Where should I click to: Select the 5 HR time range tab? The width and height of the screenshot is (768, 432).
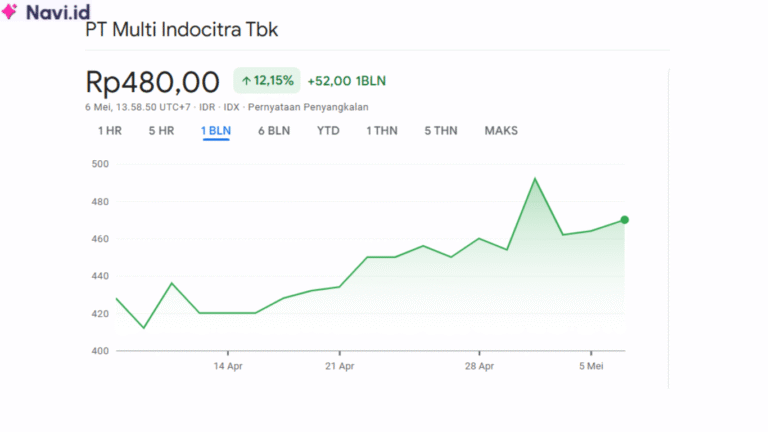[x=162, y=131]
